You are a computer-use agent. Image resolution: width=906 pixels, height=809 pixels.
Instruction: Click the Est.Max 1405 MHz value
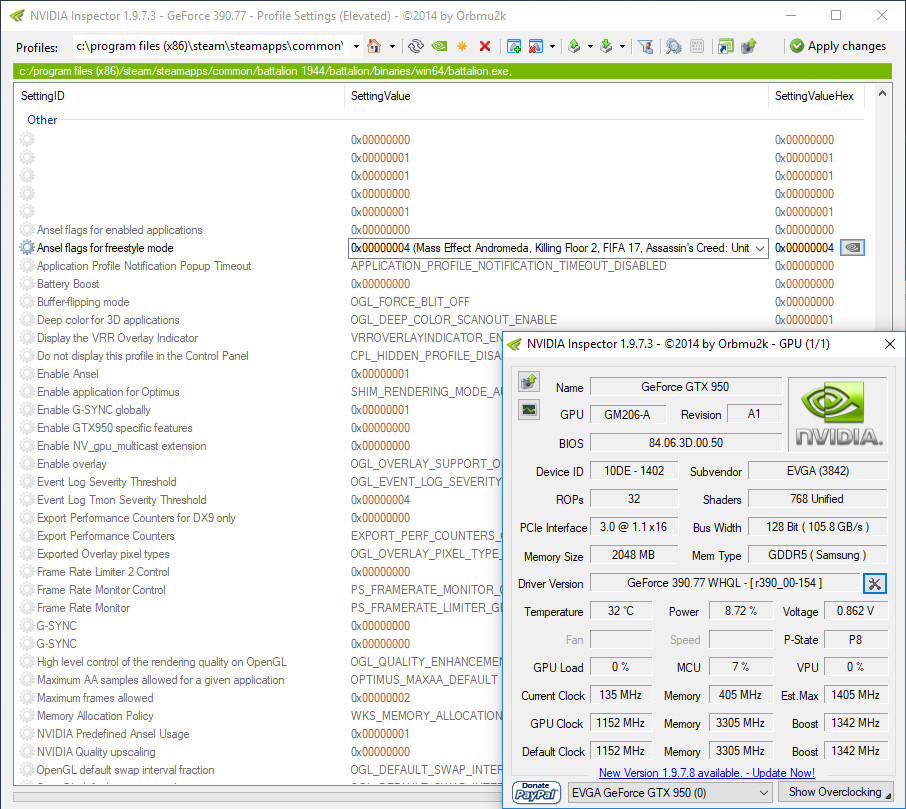pos(855,695)
